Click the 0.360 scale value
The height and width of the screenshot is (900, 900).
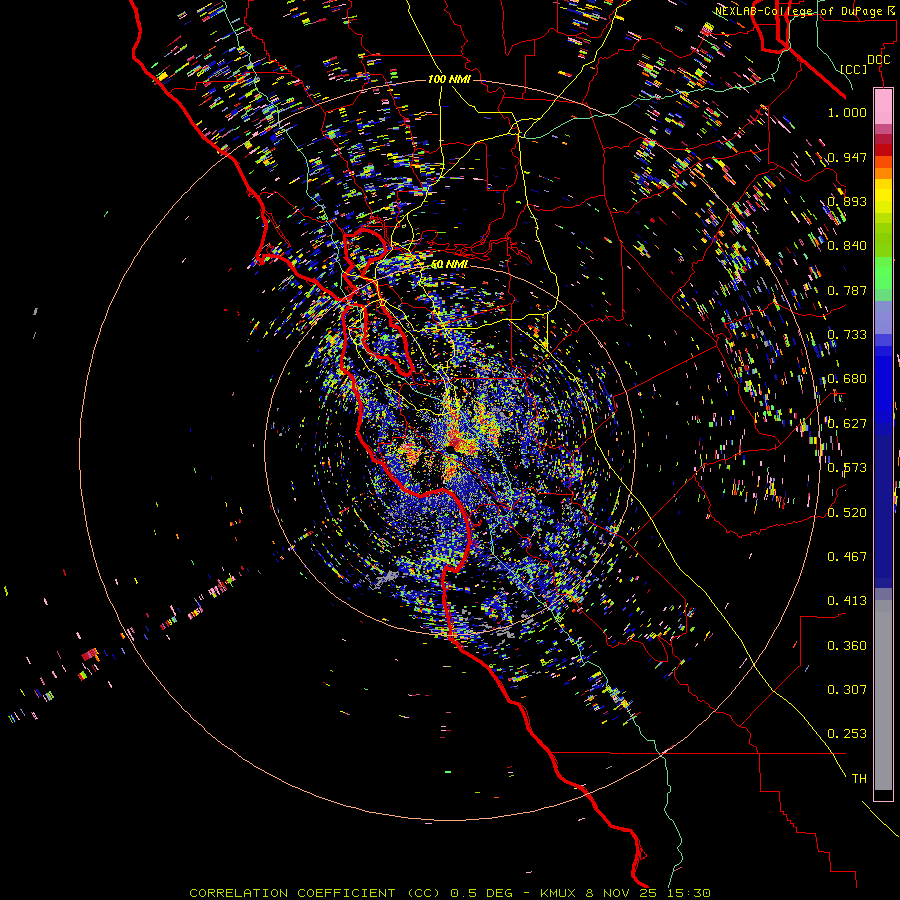point(847,646)
